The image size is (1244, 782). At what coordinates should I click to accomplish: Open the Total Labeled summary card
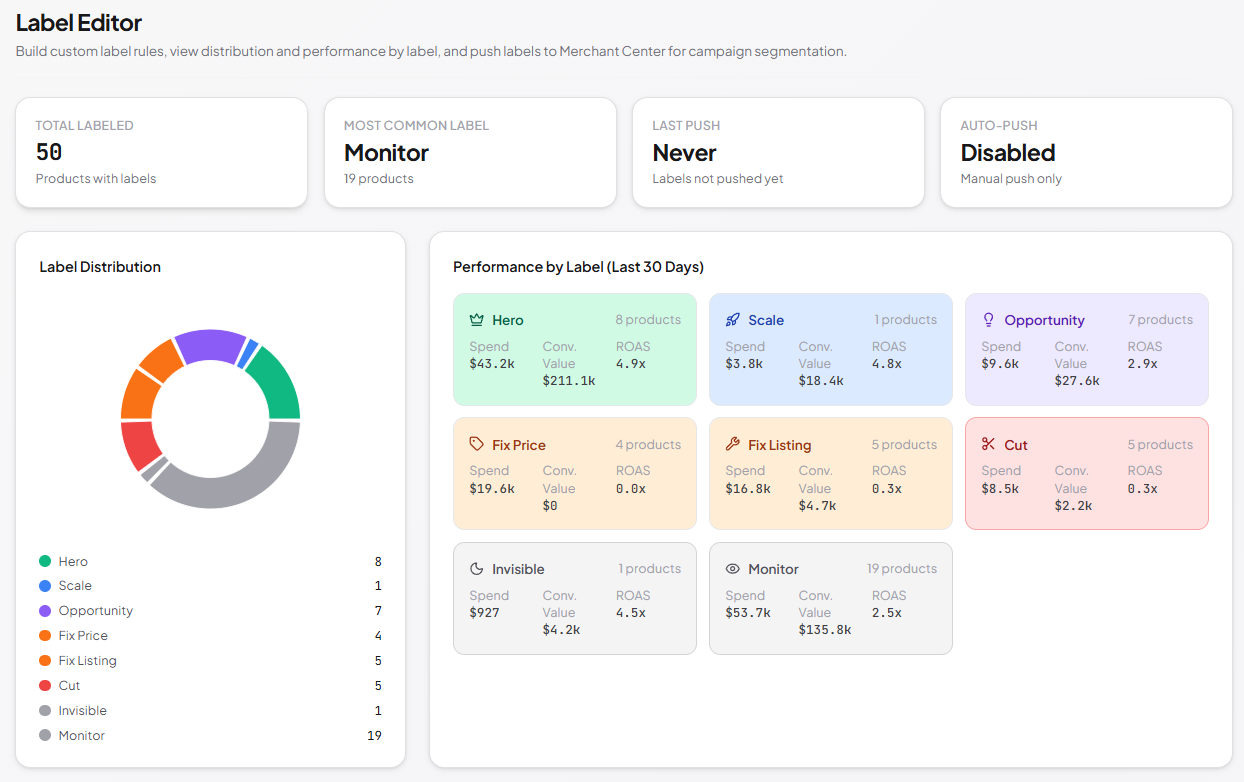click(161, 152)
